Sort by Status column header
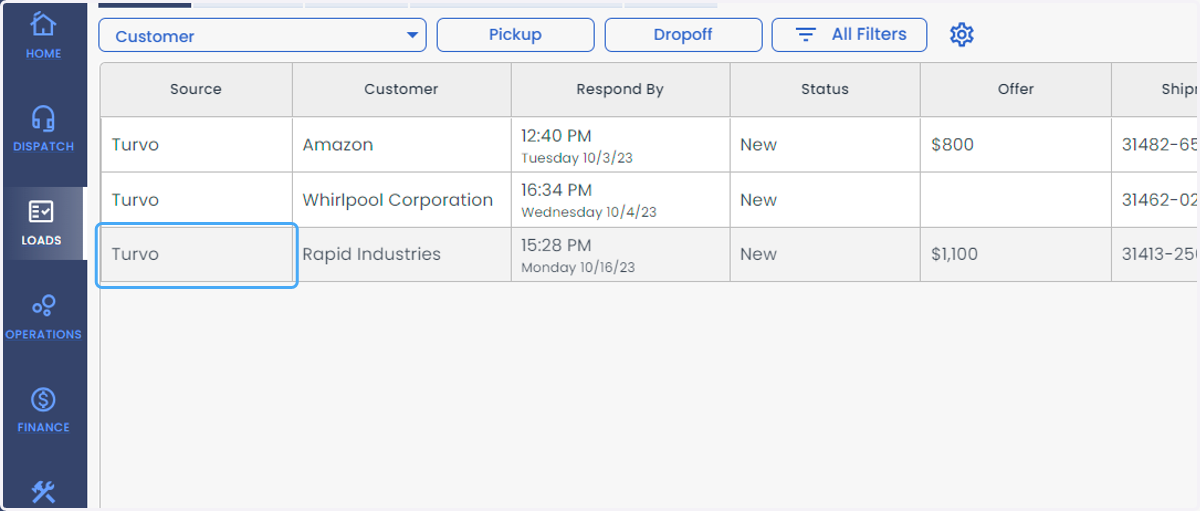This screenshot has width=1200, height=511. tap(825, 89)
